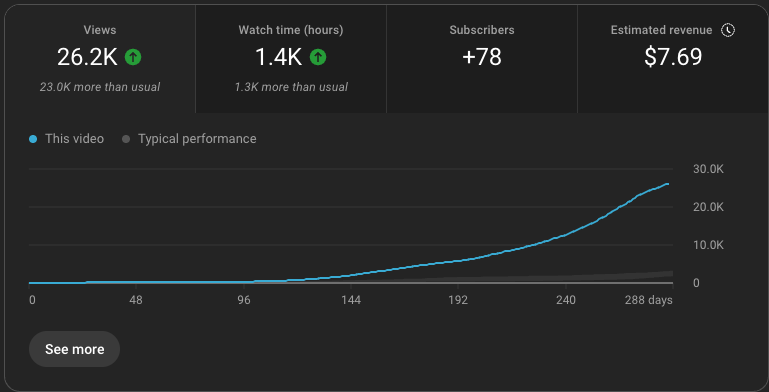Click 23.0K more than usual text

click(x=100, y=87)
